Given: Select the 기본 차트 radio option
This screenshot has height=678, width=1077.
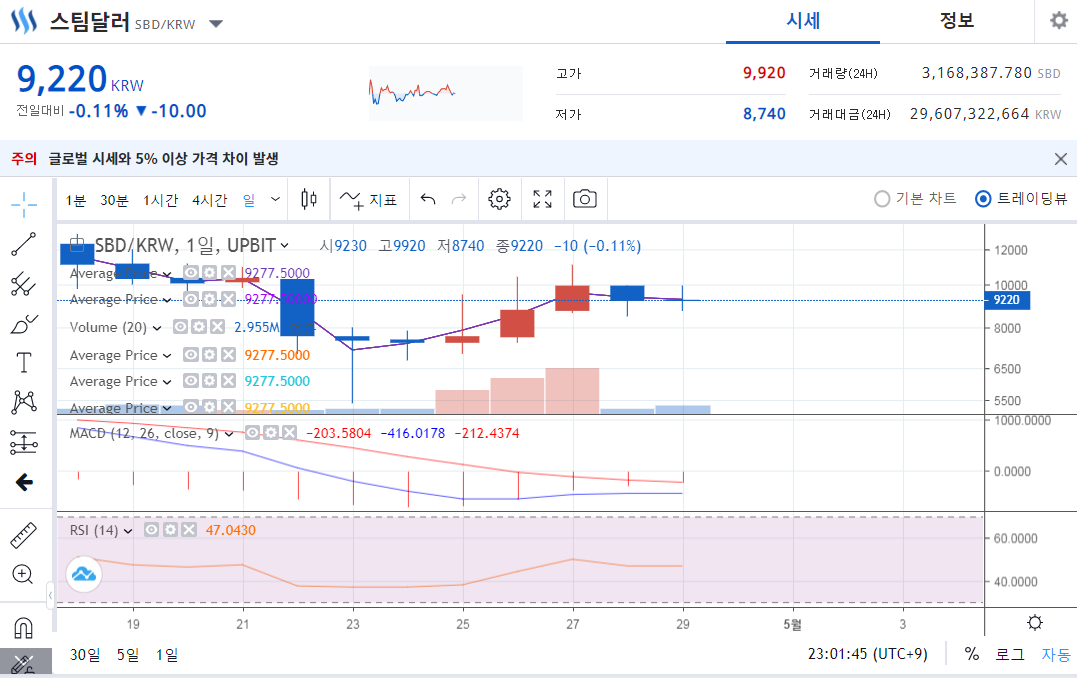Looking at the screenshot, I should click(x=915, y=199).
